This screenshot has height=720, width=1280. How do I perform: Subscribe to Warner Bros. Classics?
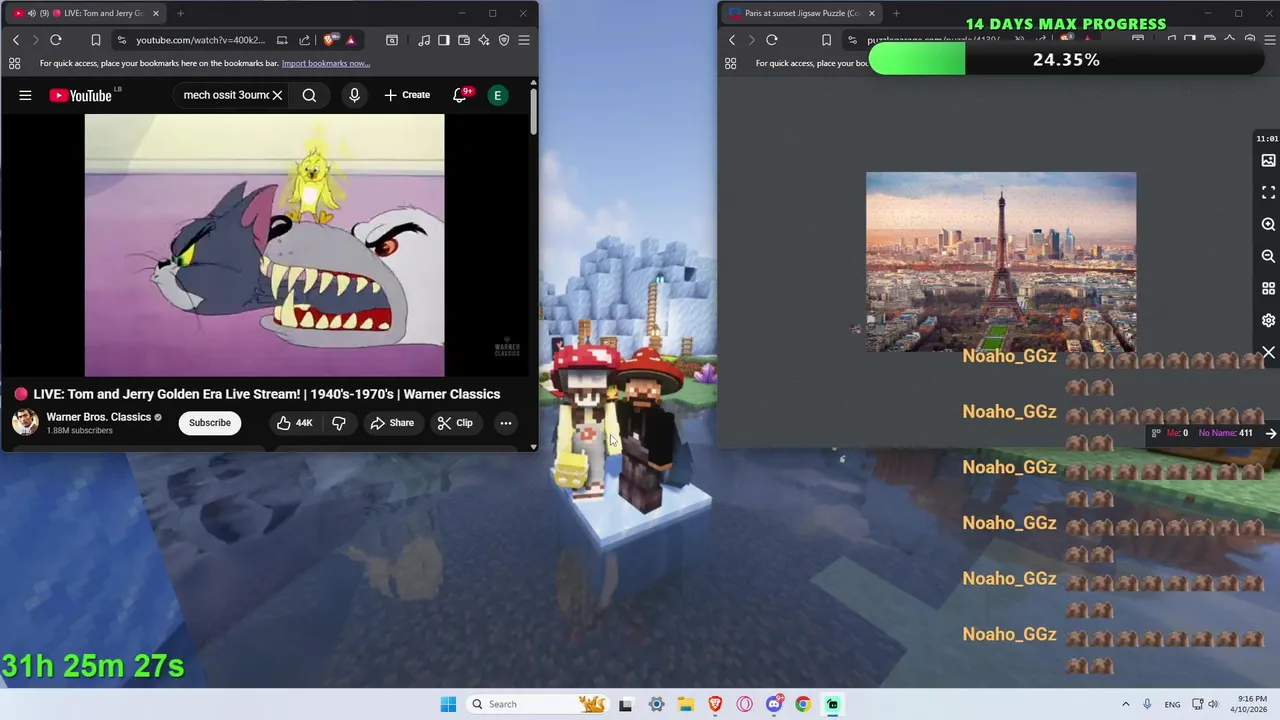tap(210, 422)
